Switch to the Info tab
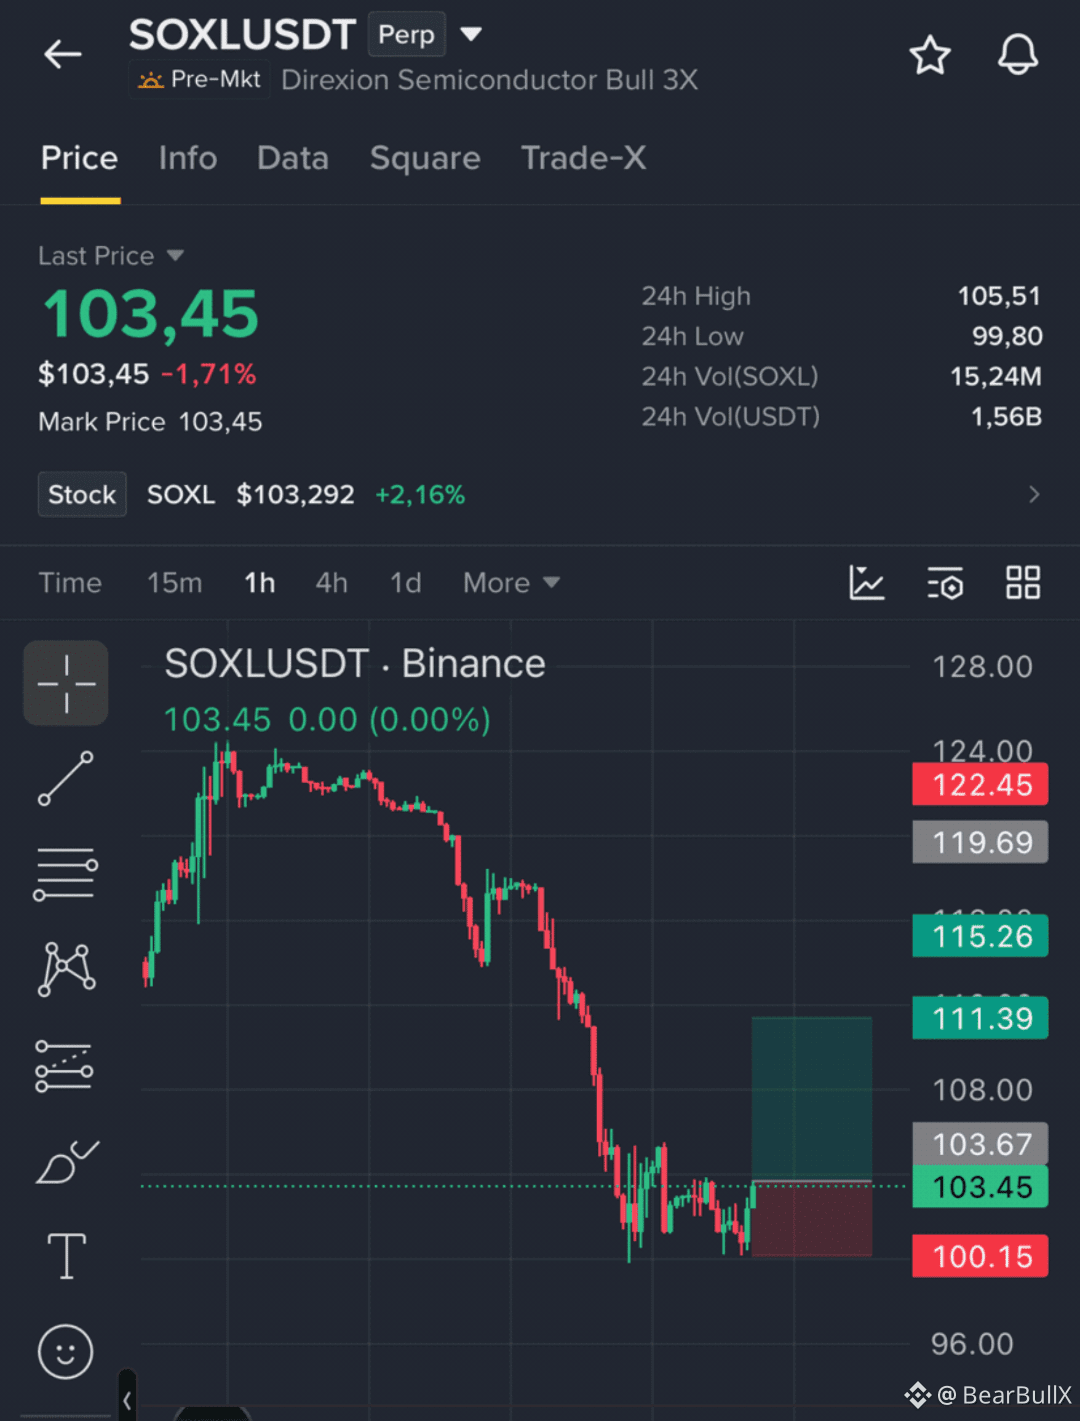1080x1421 pixels. click(x=188, y=158)
